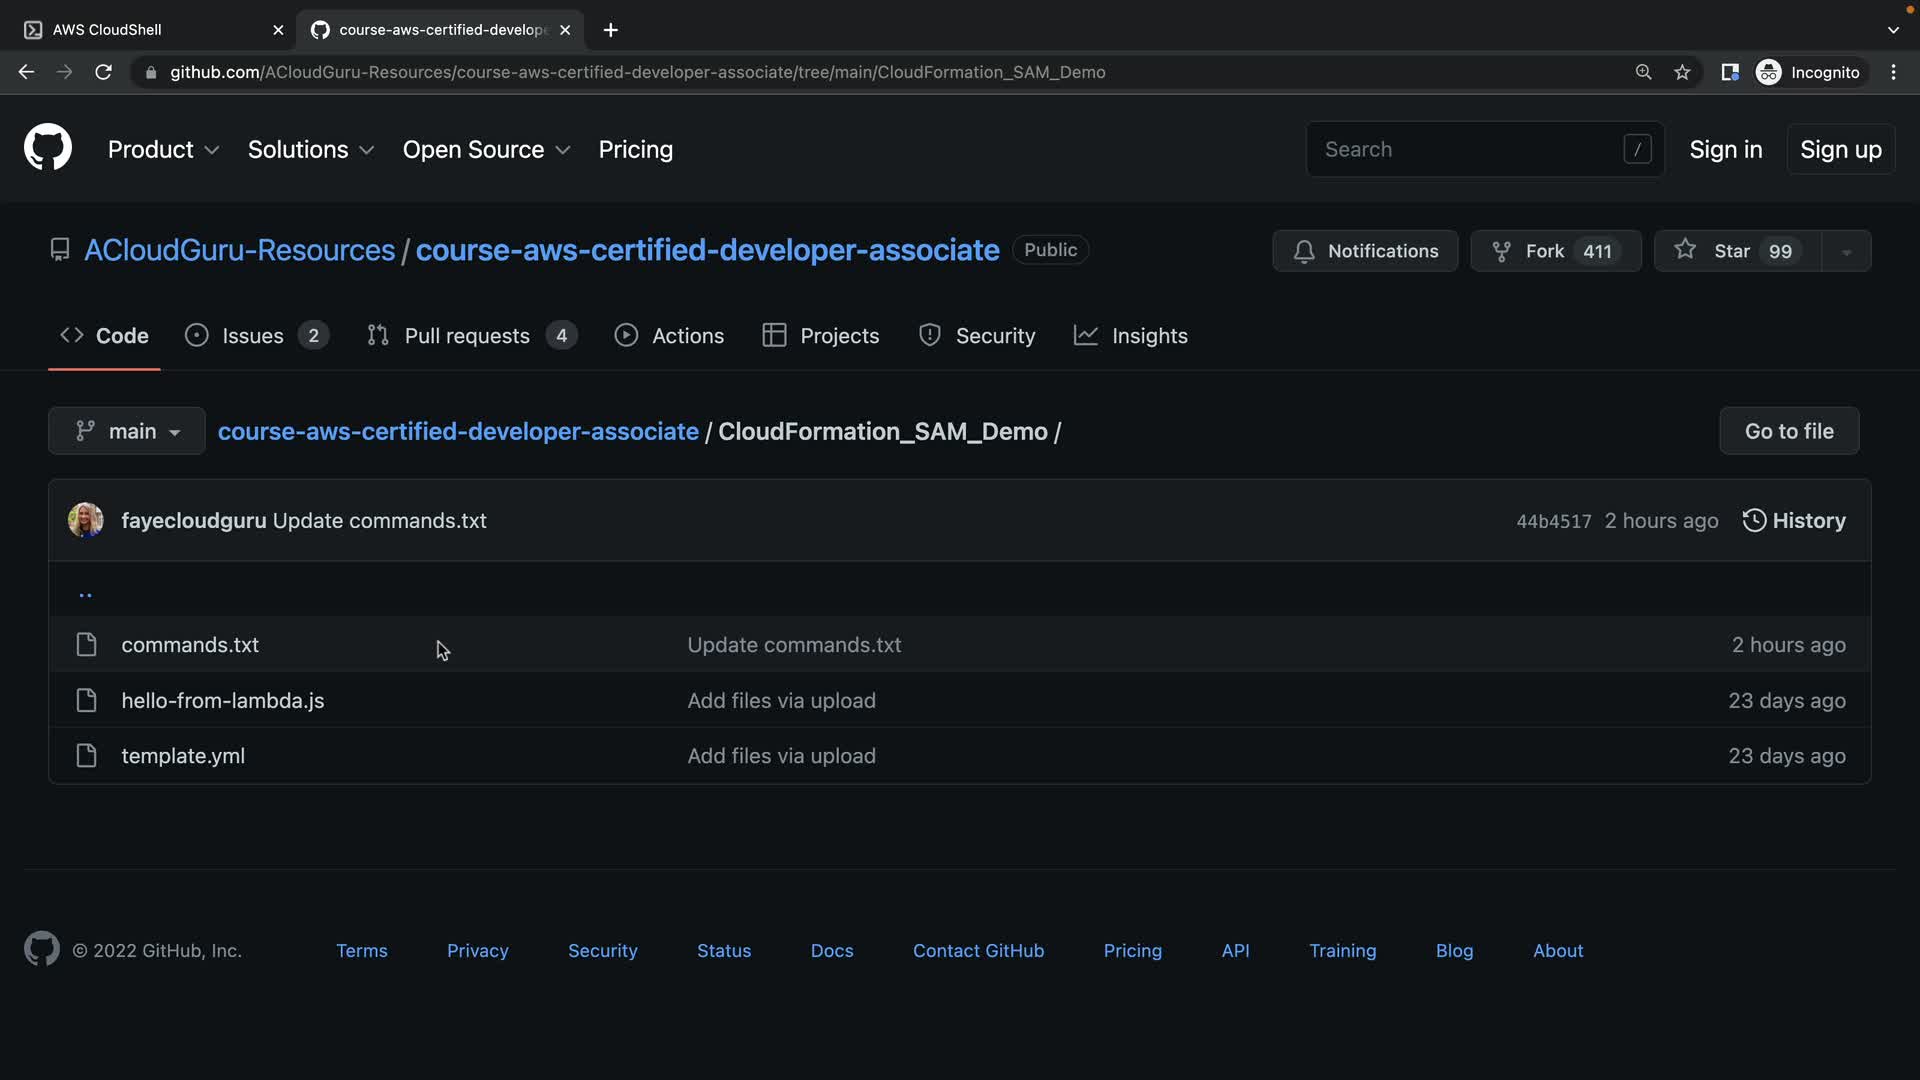Click the Go to file button
1920x1080 pixels.
point(1788,431)
